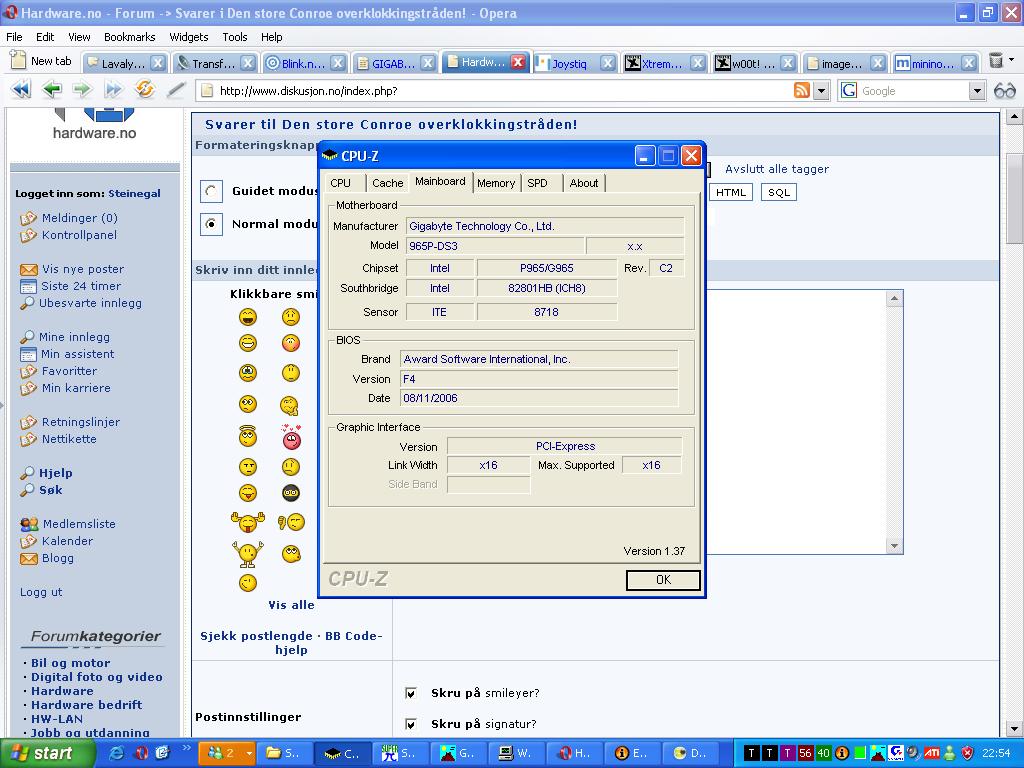Click the message box scroll up arrow
This screenshot has width=1024, height=768.
[894, 298]
